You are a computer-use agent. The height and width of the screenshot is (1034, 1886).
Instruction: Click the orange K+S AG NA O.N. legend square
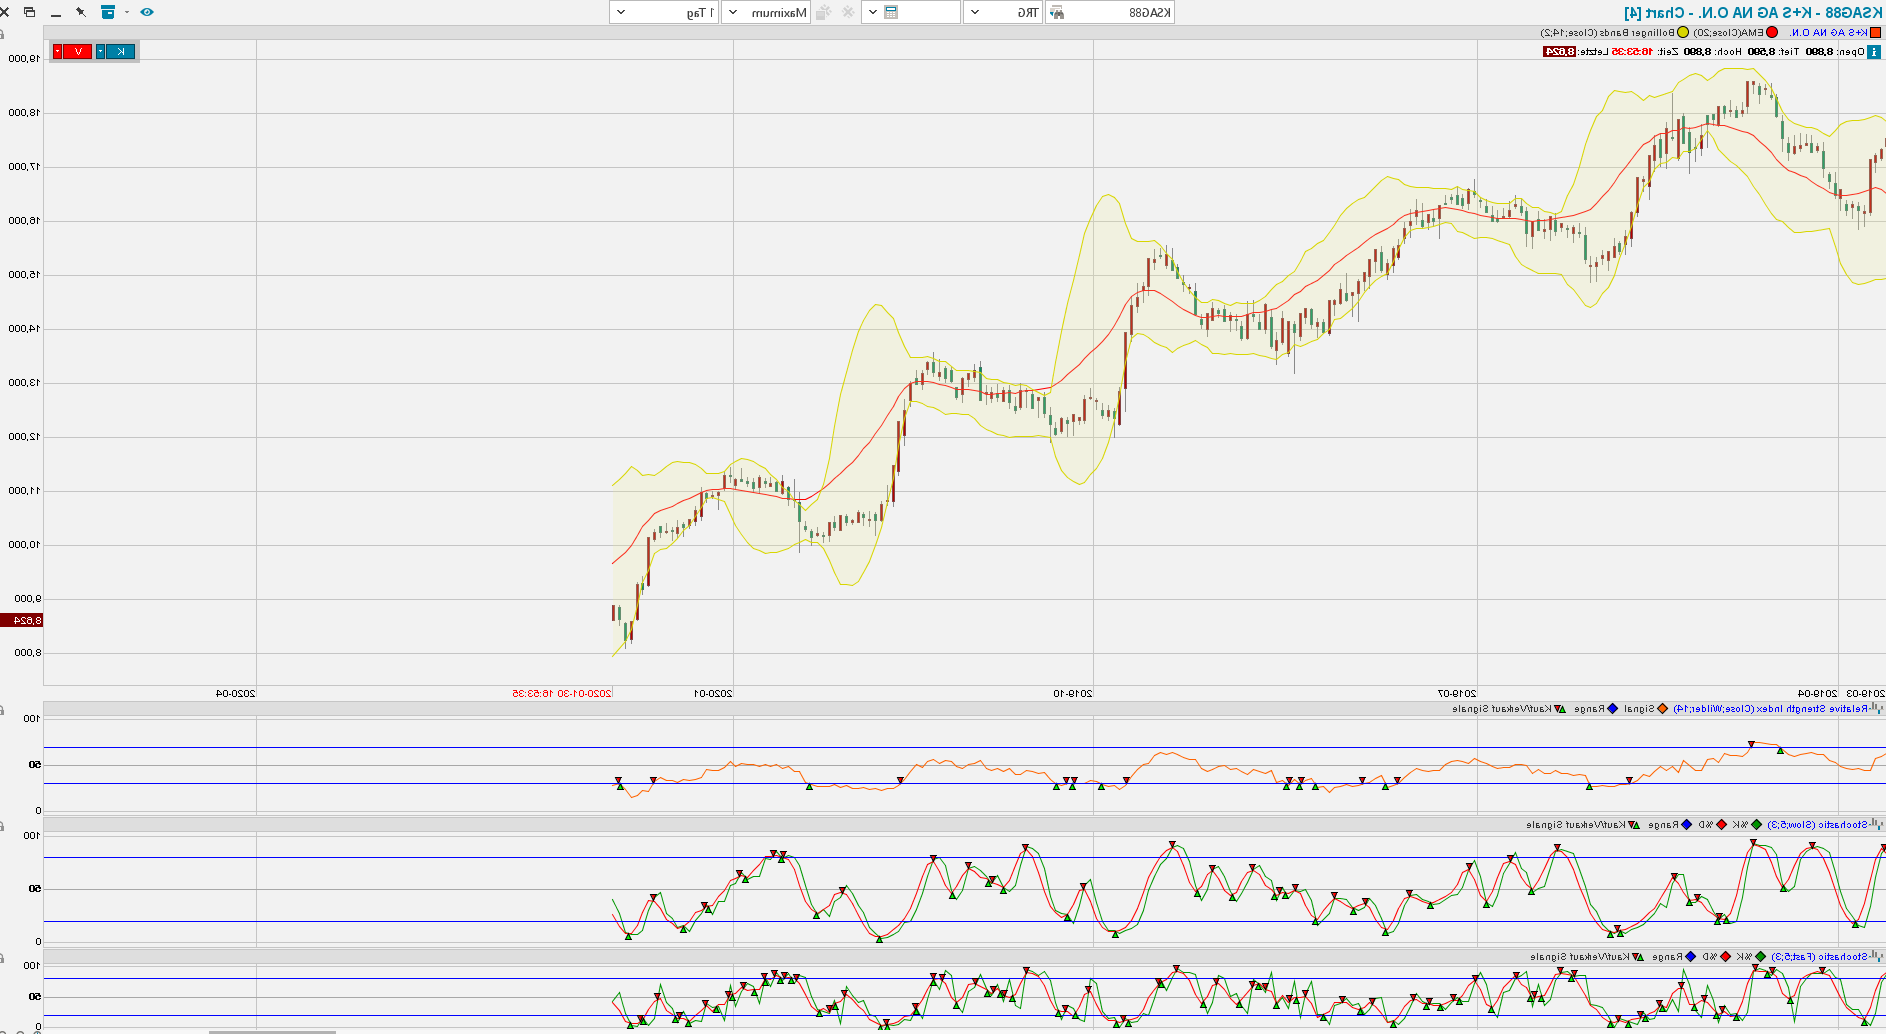coord(1876,33)
